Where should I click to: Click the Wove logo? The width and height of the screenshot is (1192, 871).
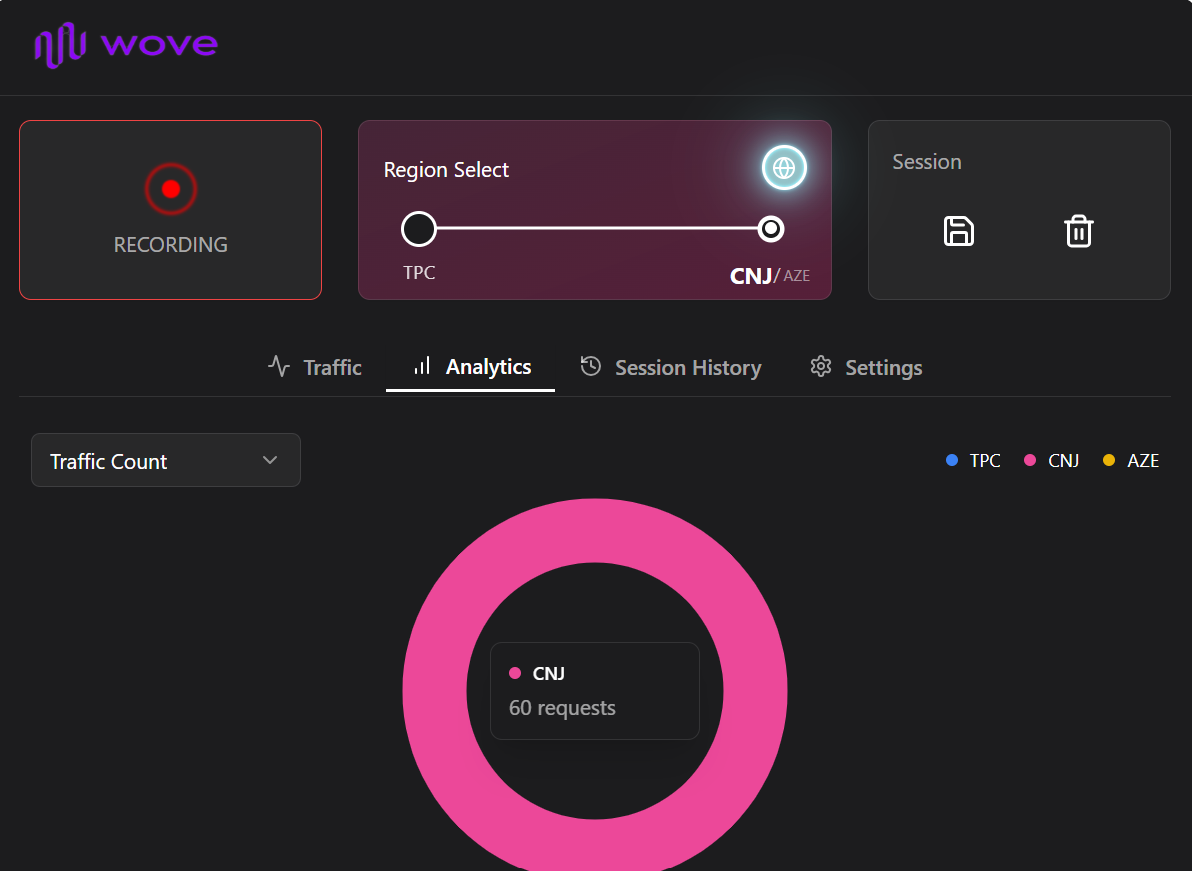(126, 45)
